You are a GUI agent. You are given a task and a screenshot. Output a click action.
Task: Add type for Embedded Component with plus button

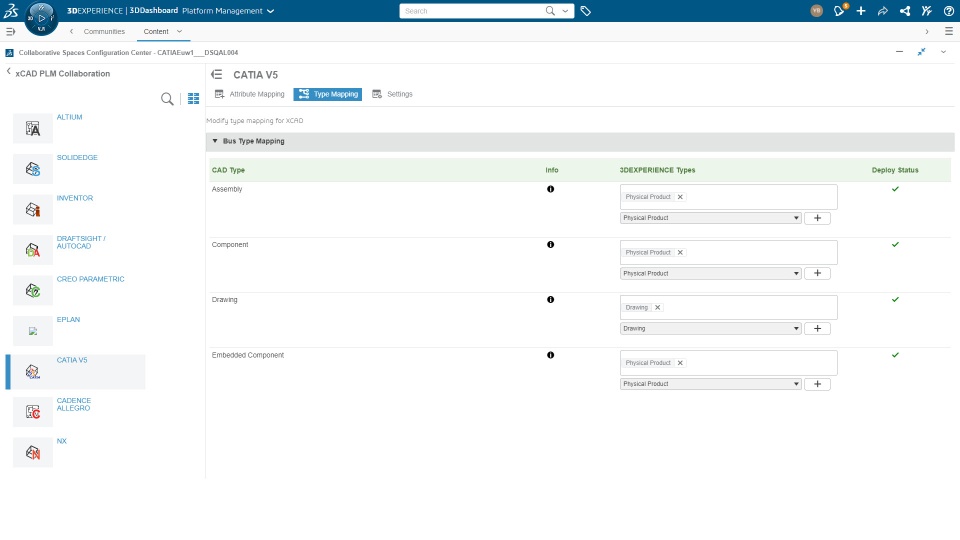tap(817, 384)
